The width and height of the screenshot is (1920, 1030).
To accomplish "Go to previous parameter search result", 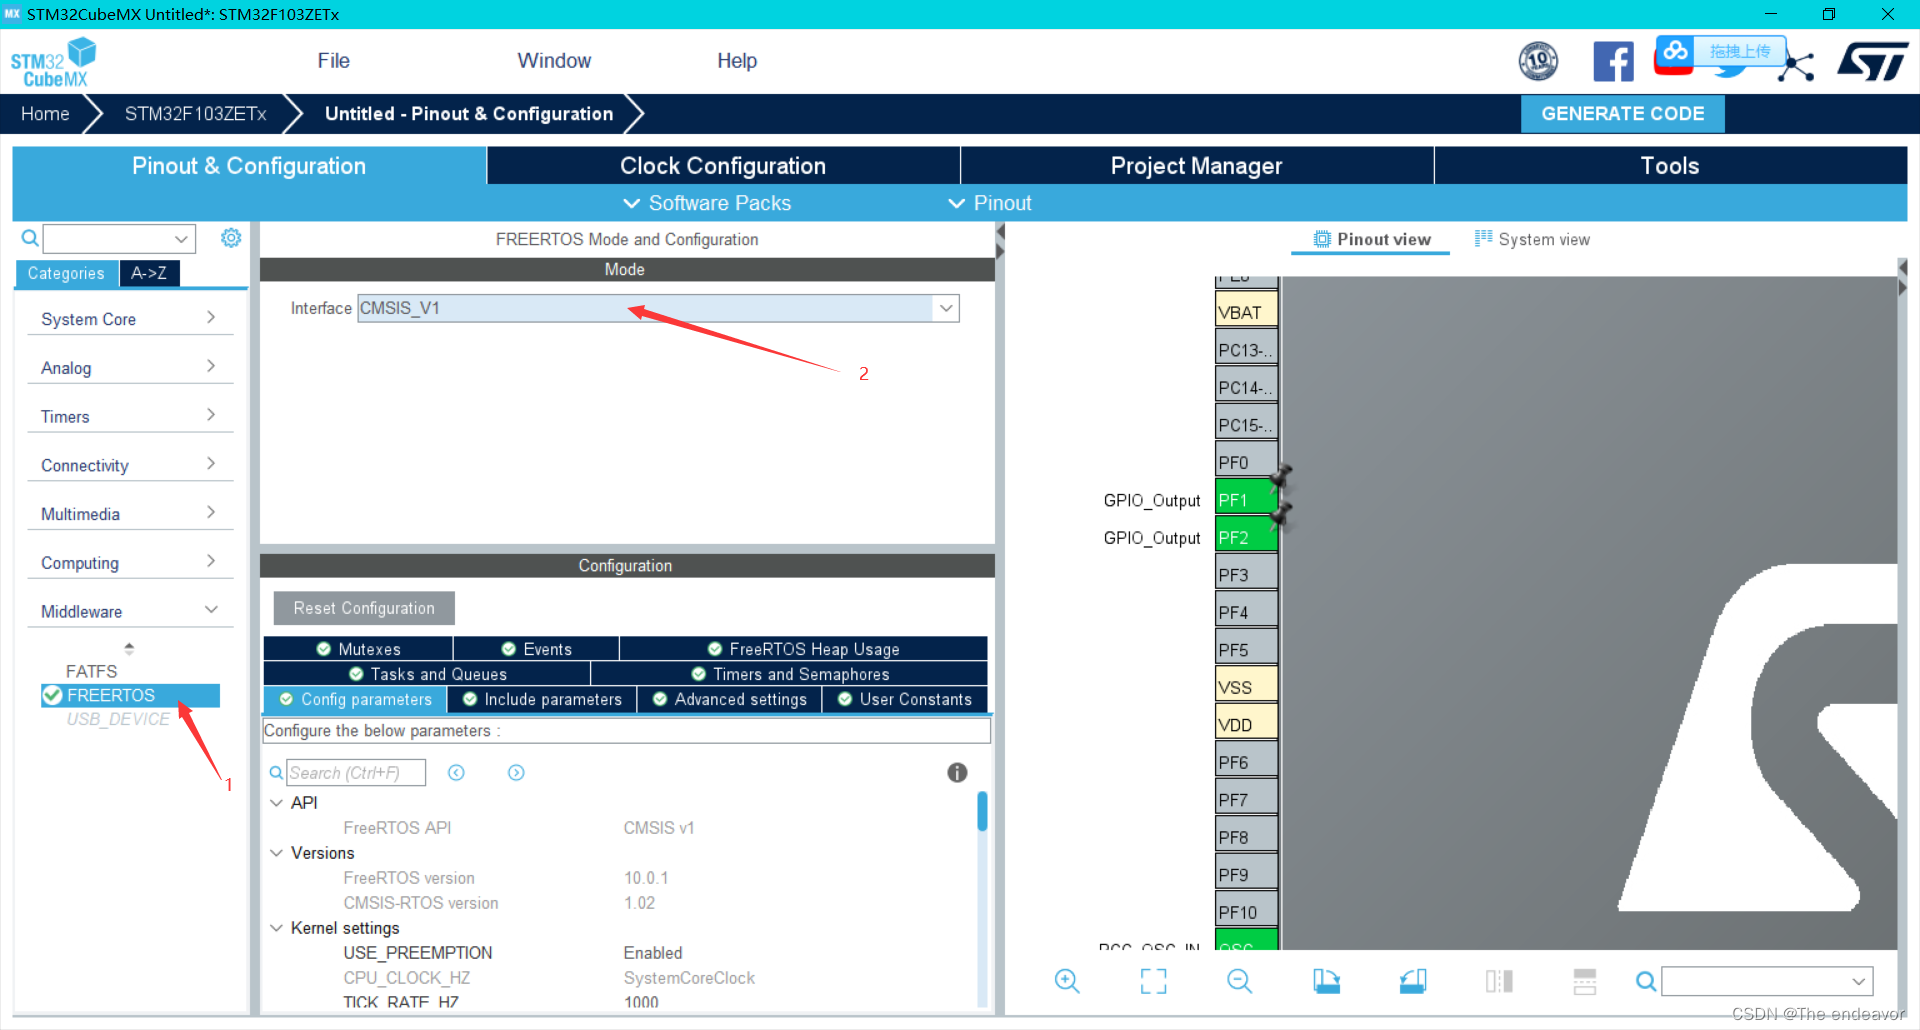I will (x=456, y=773).
